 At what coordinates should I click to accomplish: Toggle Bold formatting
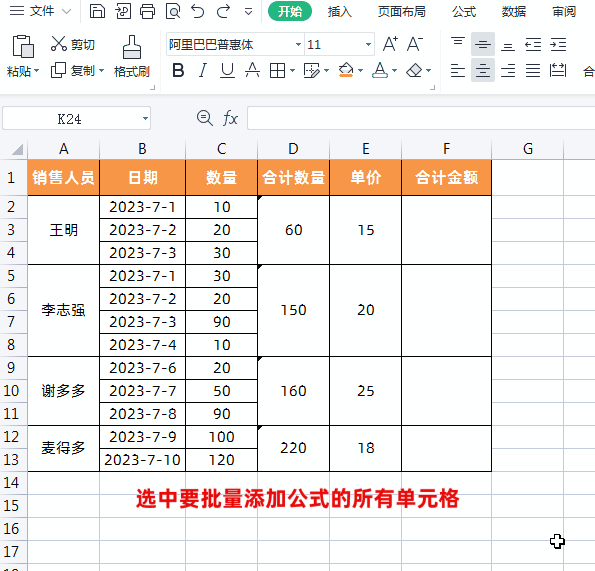pyautogui.click(x=178, y=71)
